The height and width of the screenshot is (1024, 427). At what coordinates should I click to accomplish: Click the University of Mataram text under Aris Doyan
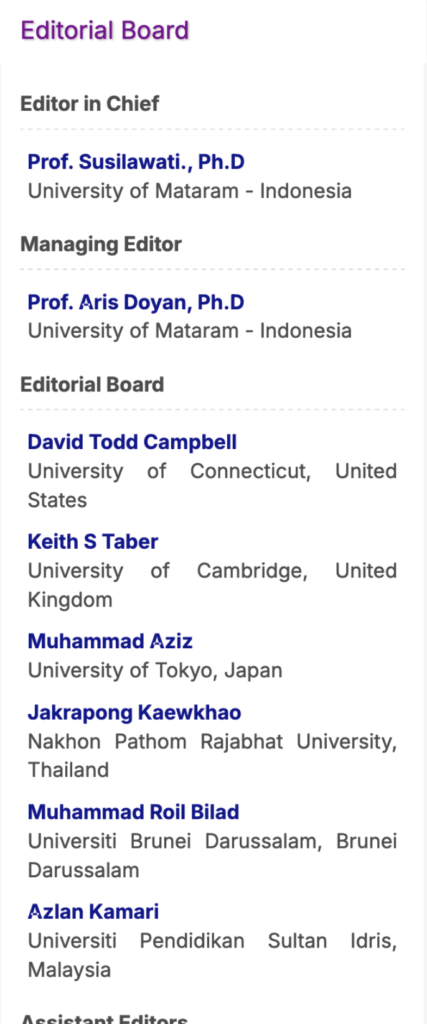[189, 331]
